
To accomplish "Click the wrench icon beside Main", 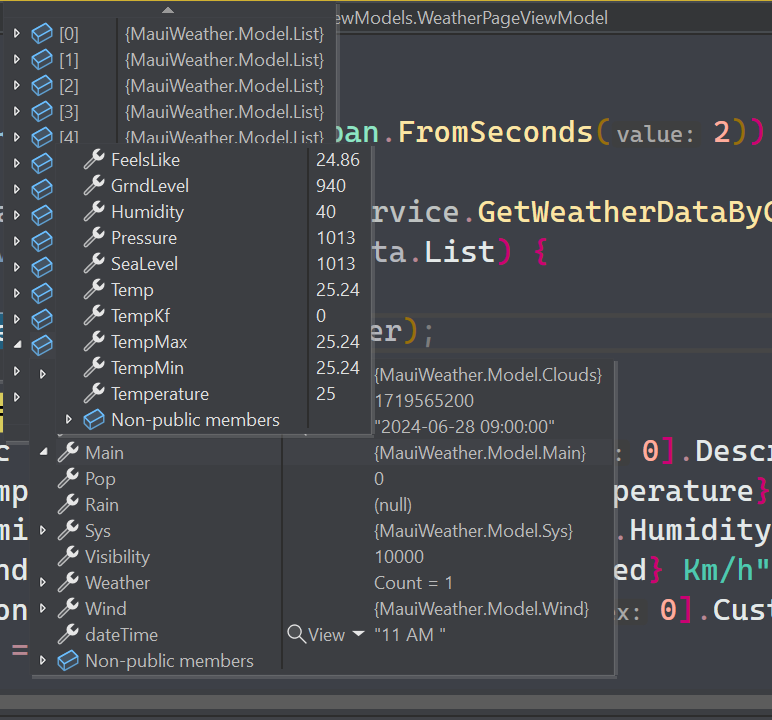I will pyautogui.click(x=68, y=452).
